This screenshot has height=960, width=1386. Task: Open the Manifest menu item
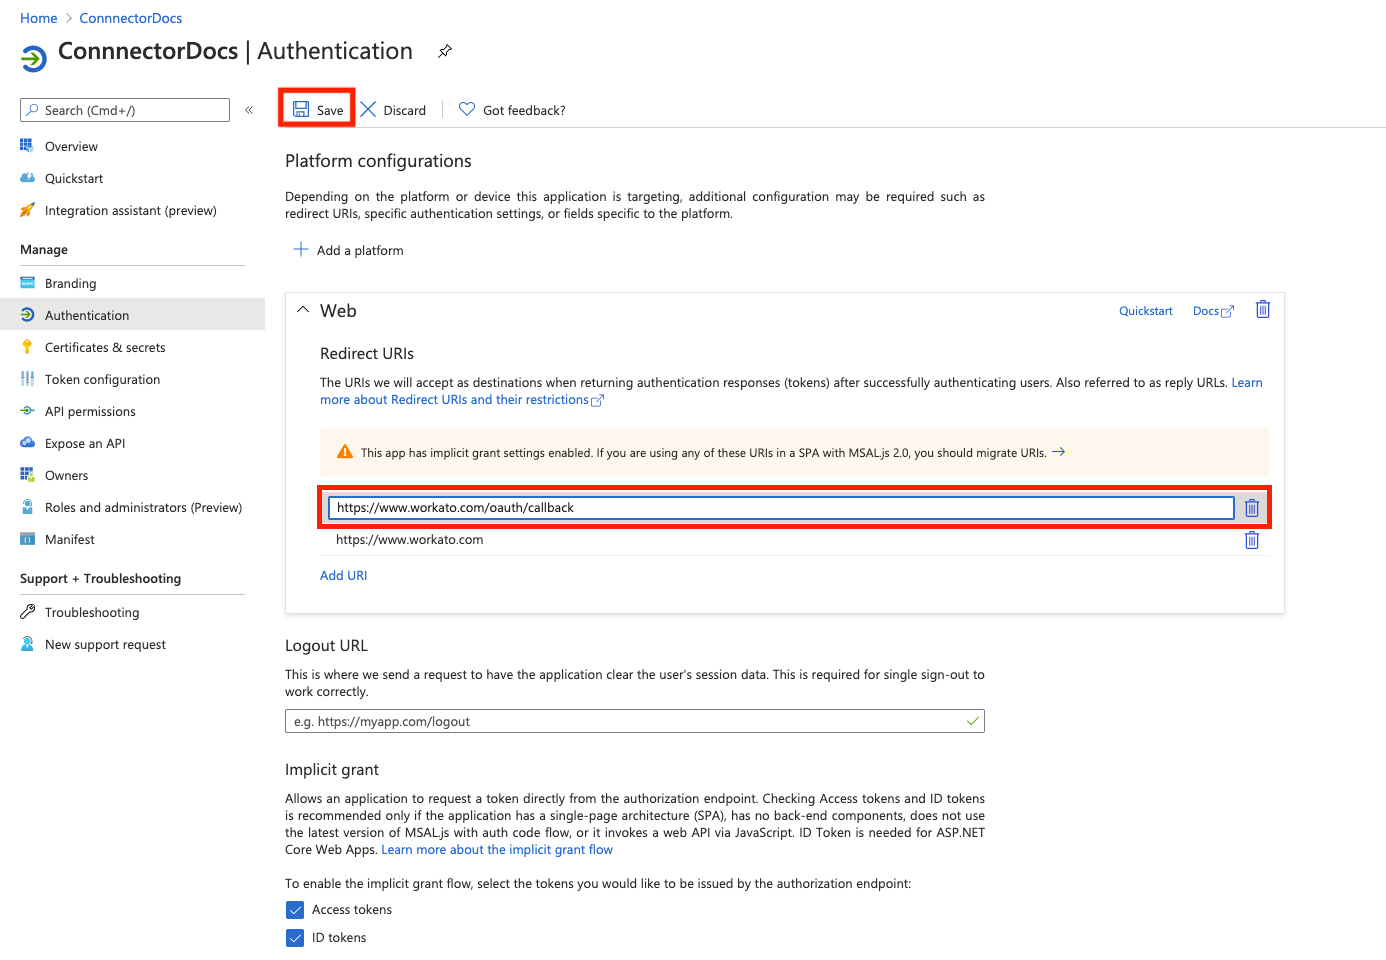pos(70,540)
